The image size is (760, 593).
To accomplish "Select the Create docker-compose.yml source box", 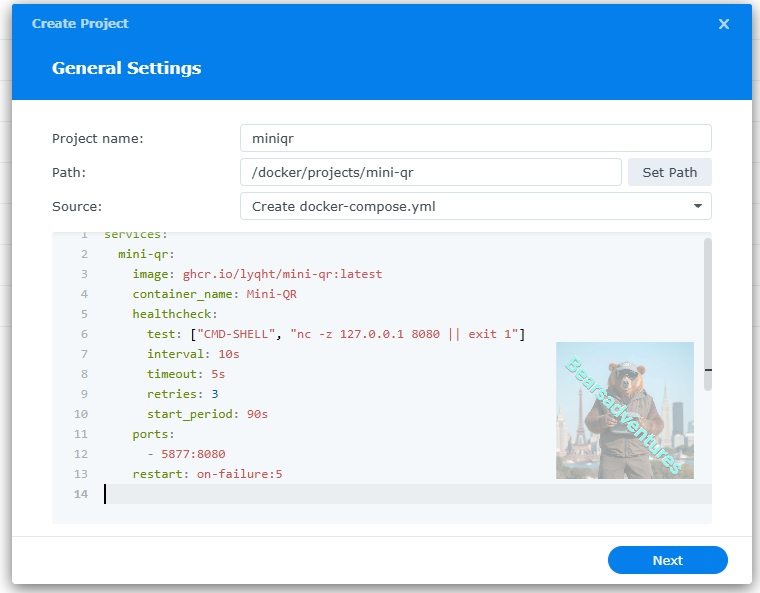I will click(475, 206).
